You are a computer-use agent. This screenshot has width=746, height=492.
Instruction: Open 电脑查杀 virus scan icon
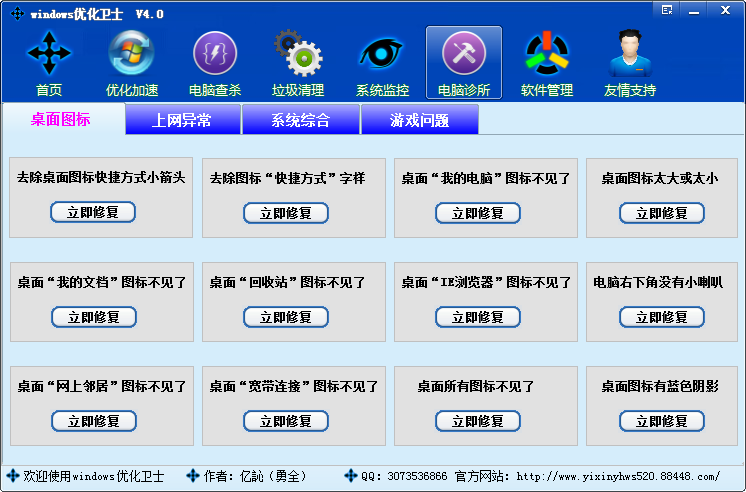(215, 53)
